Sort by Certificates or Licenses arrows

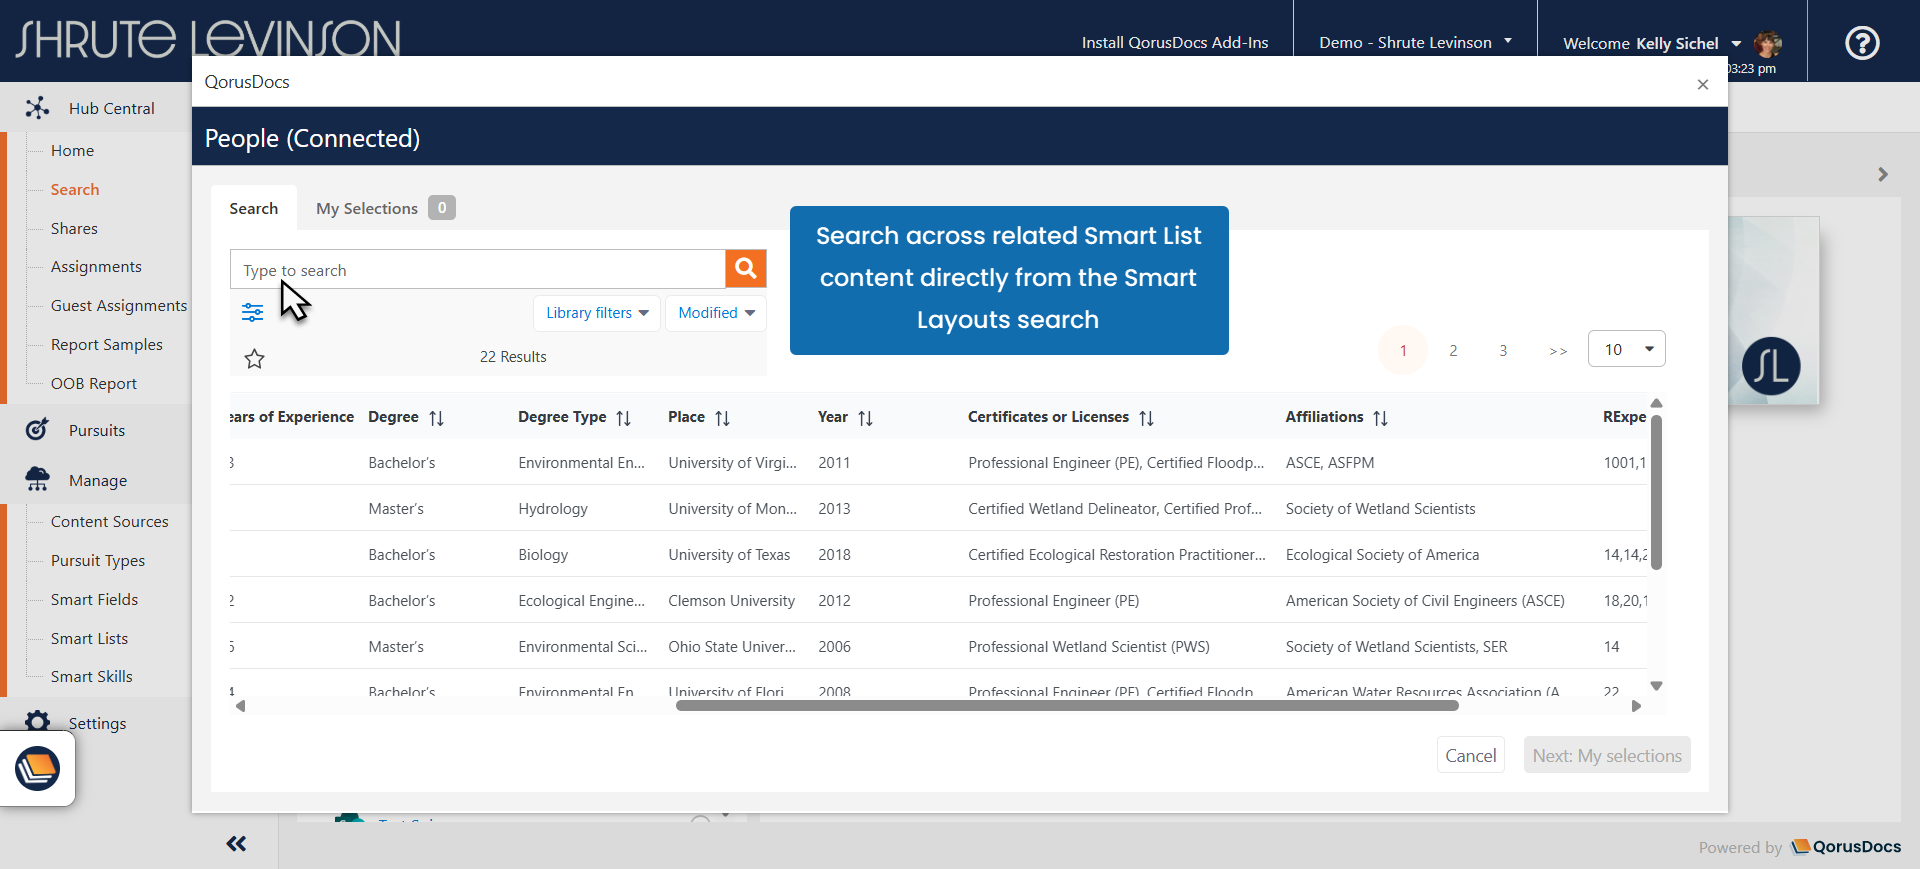tap(1146, 418)
